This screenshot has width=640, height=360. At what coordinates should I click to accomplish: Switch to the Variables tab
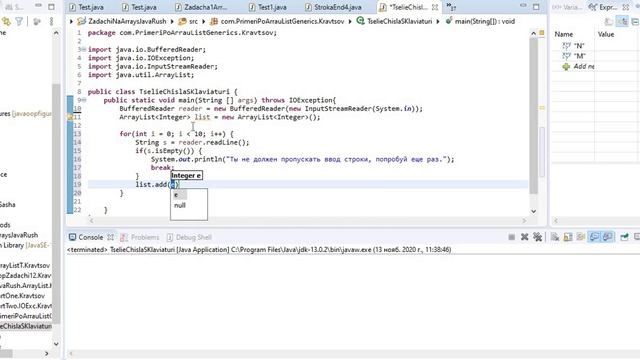tap(566, 7)
